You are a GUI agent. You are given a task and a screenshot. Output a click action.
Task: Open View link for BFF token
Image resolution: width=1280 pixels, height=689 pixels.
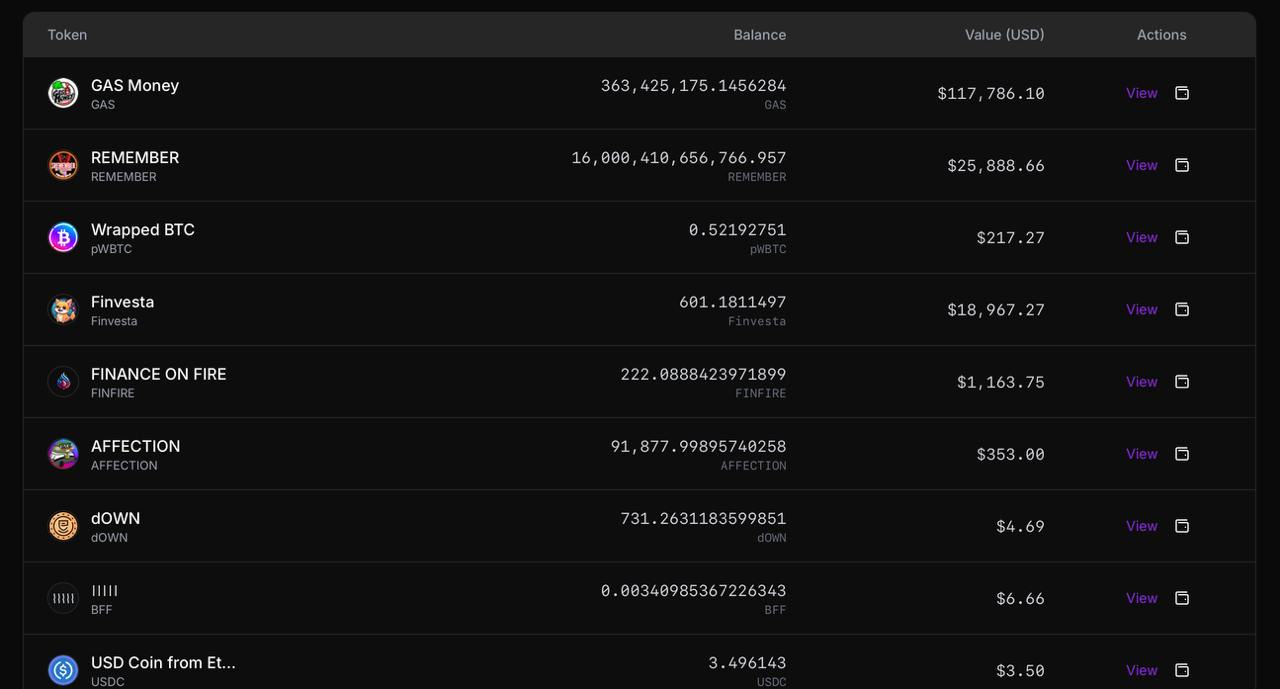click(1142, 598)
